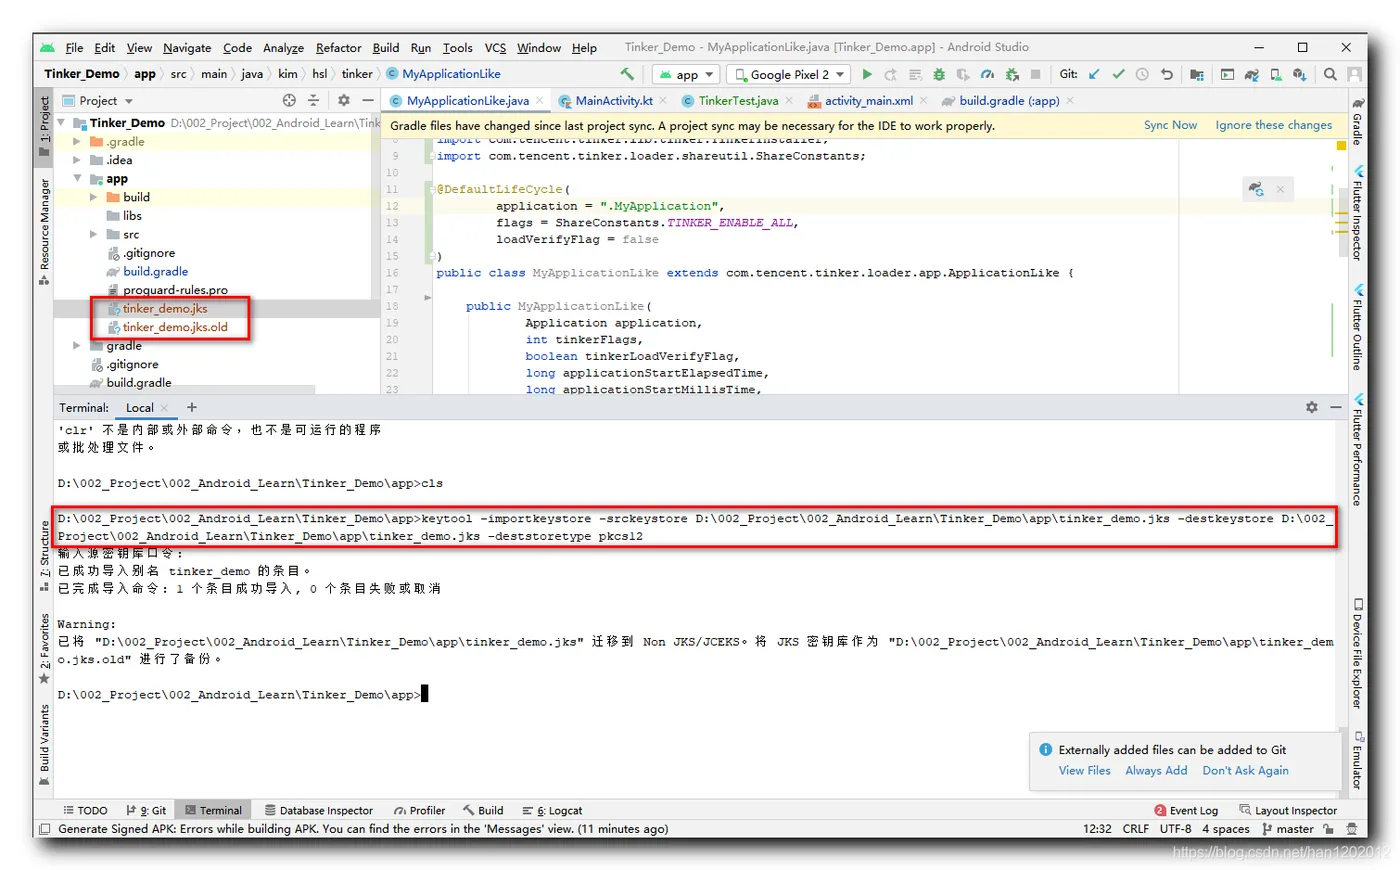
Task: Commit changes with Git checkmark icon
Action: (1118, 74)
